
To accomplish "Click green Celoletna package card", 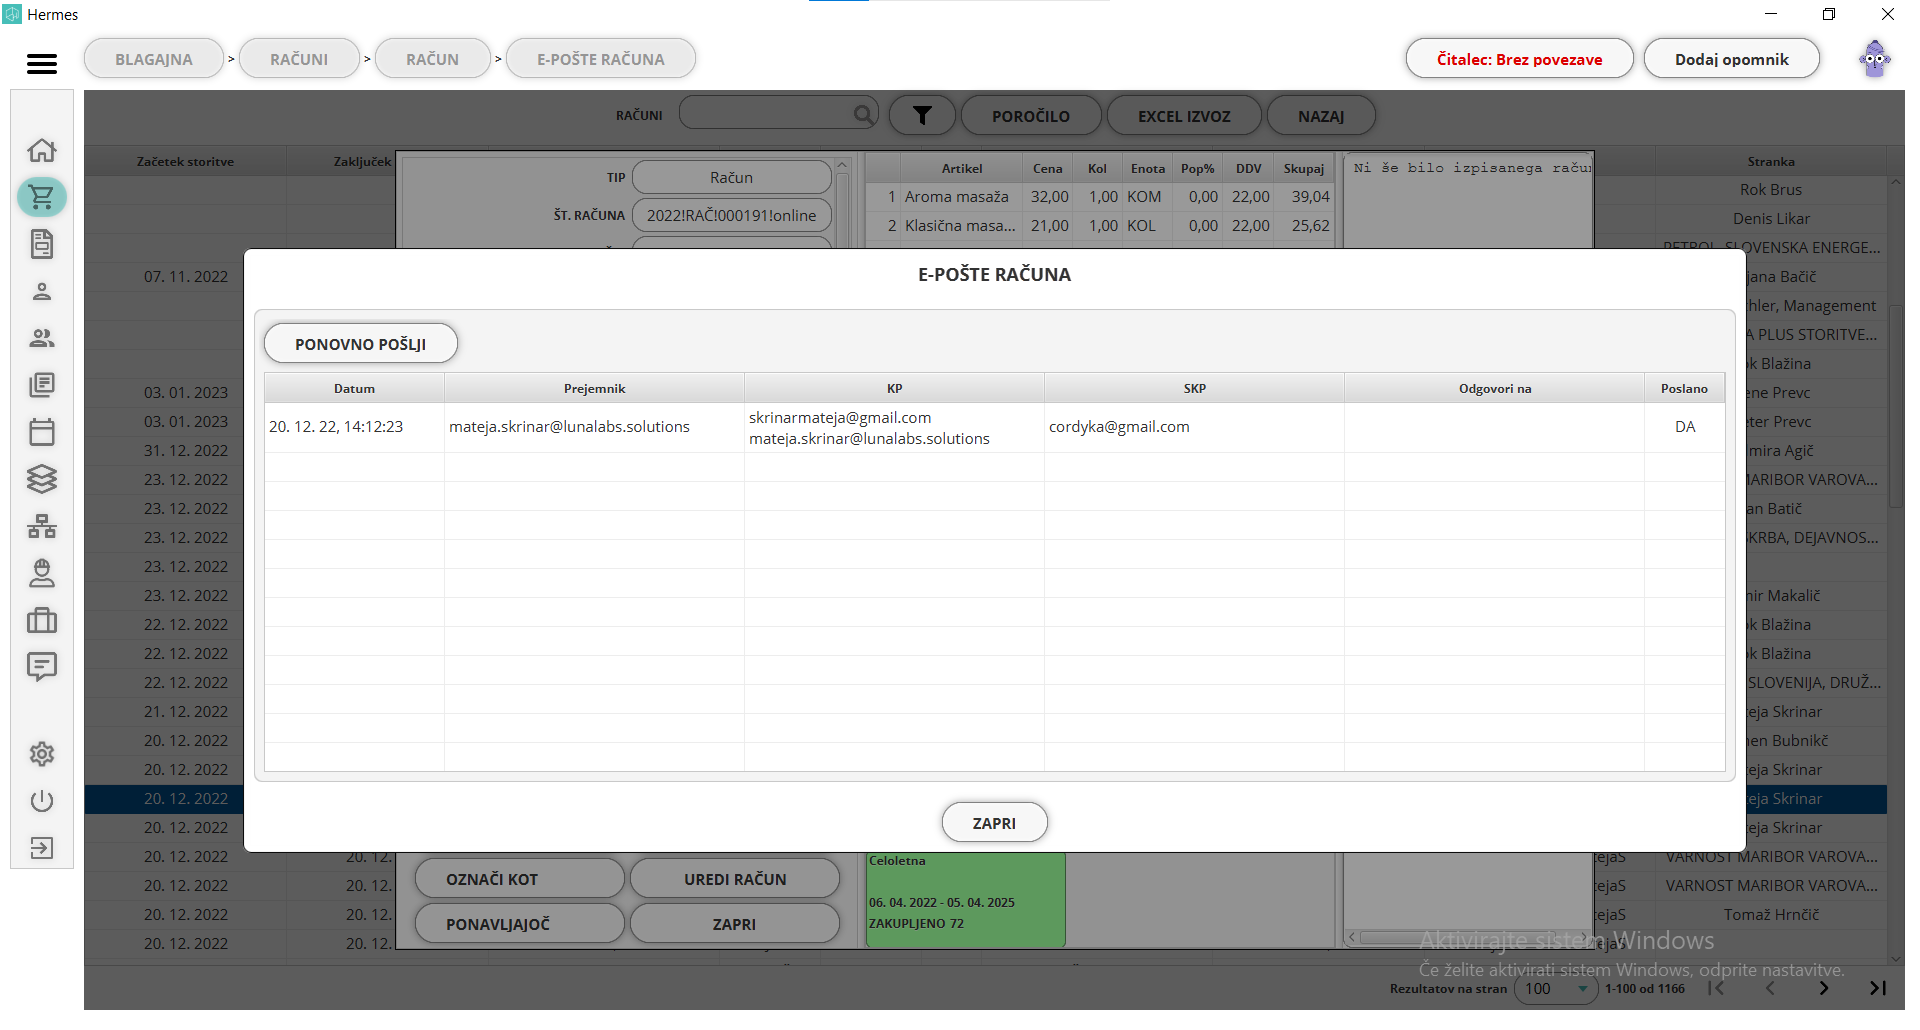I will (x=965, y=899).
